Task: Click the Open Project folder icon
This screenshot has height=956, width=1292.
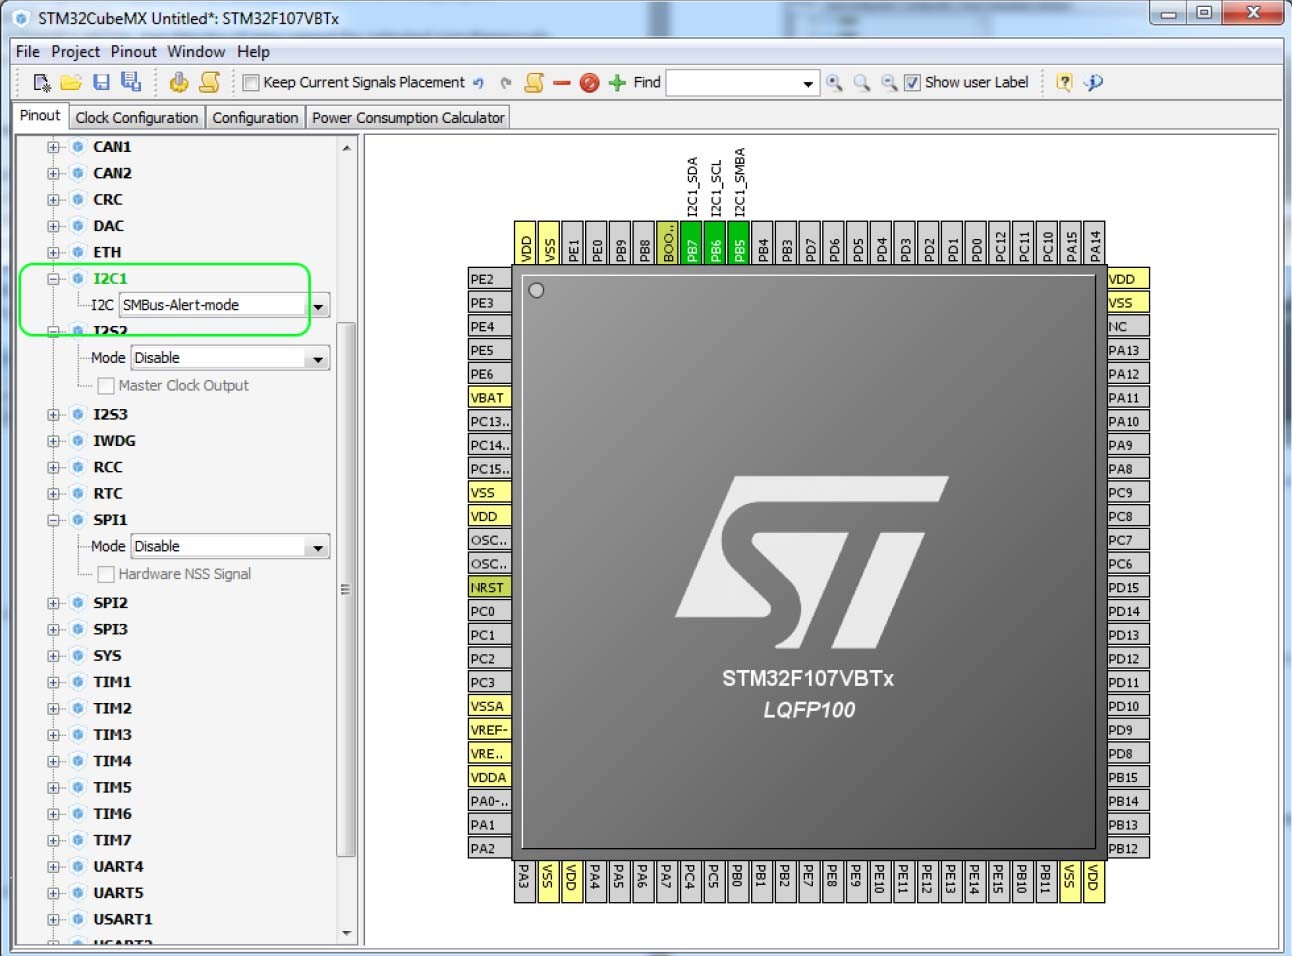Action: 71,82
